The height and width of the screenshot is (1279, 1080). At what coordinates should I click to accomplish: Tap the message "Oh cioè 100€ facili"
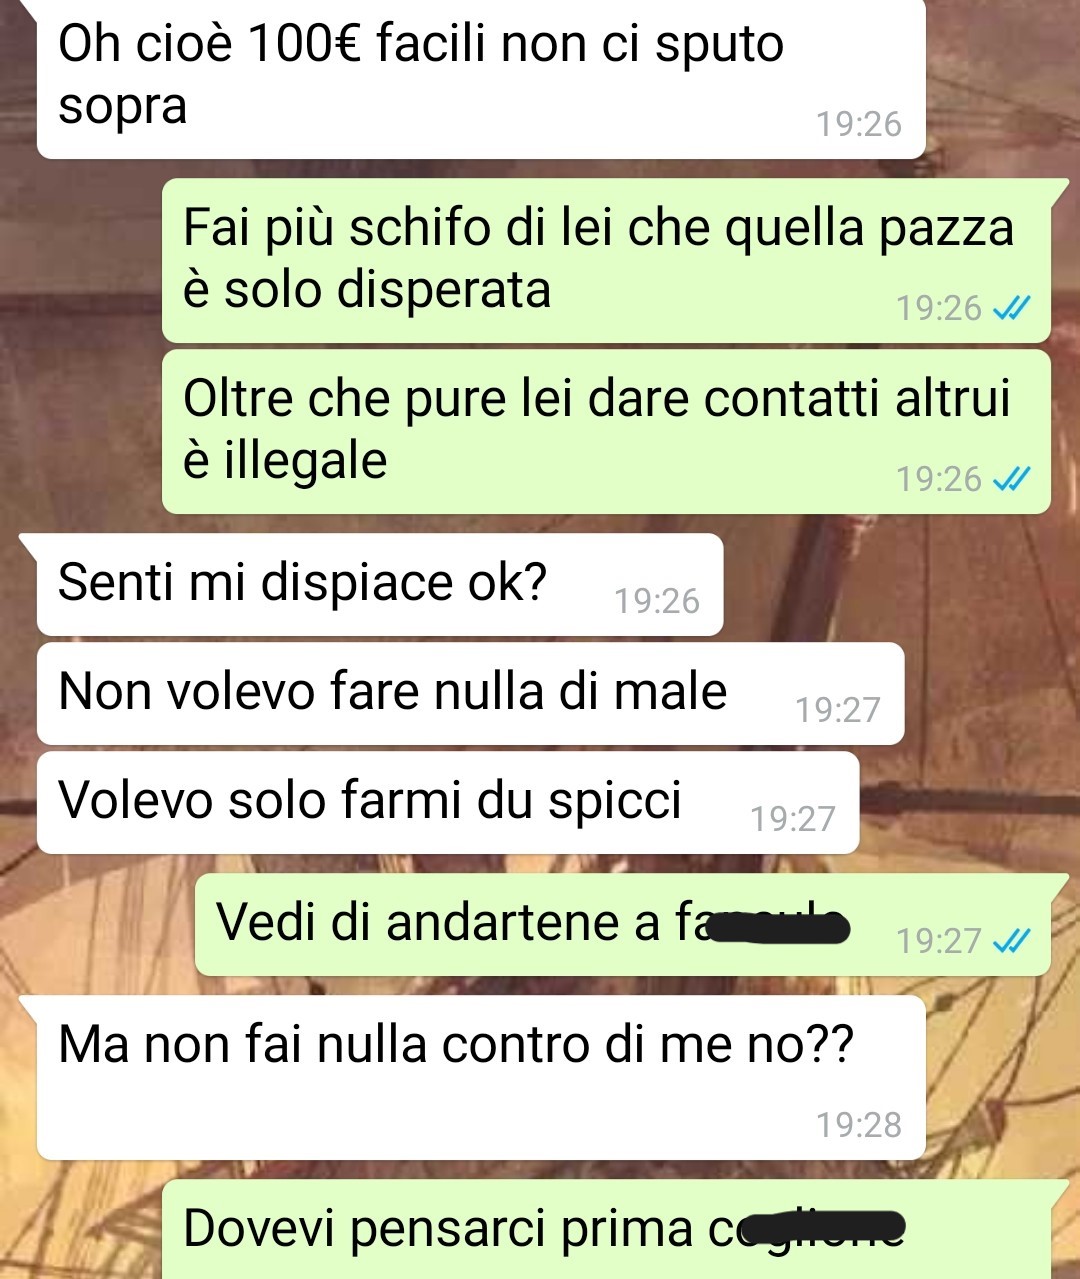480,78
